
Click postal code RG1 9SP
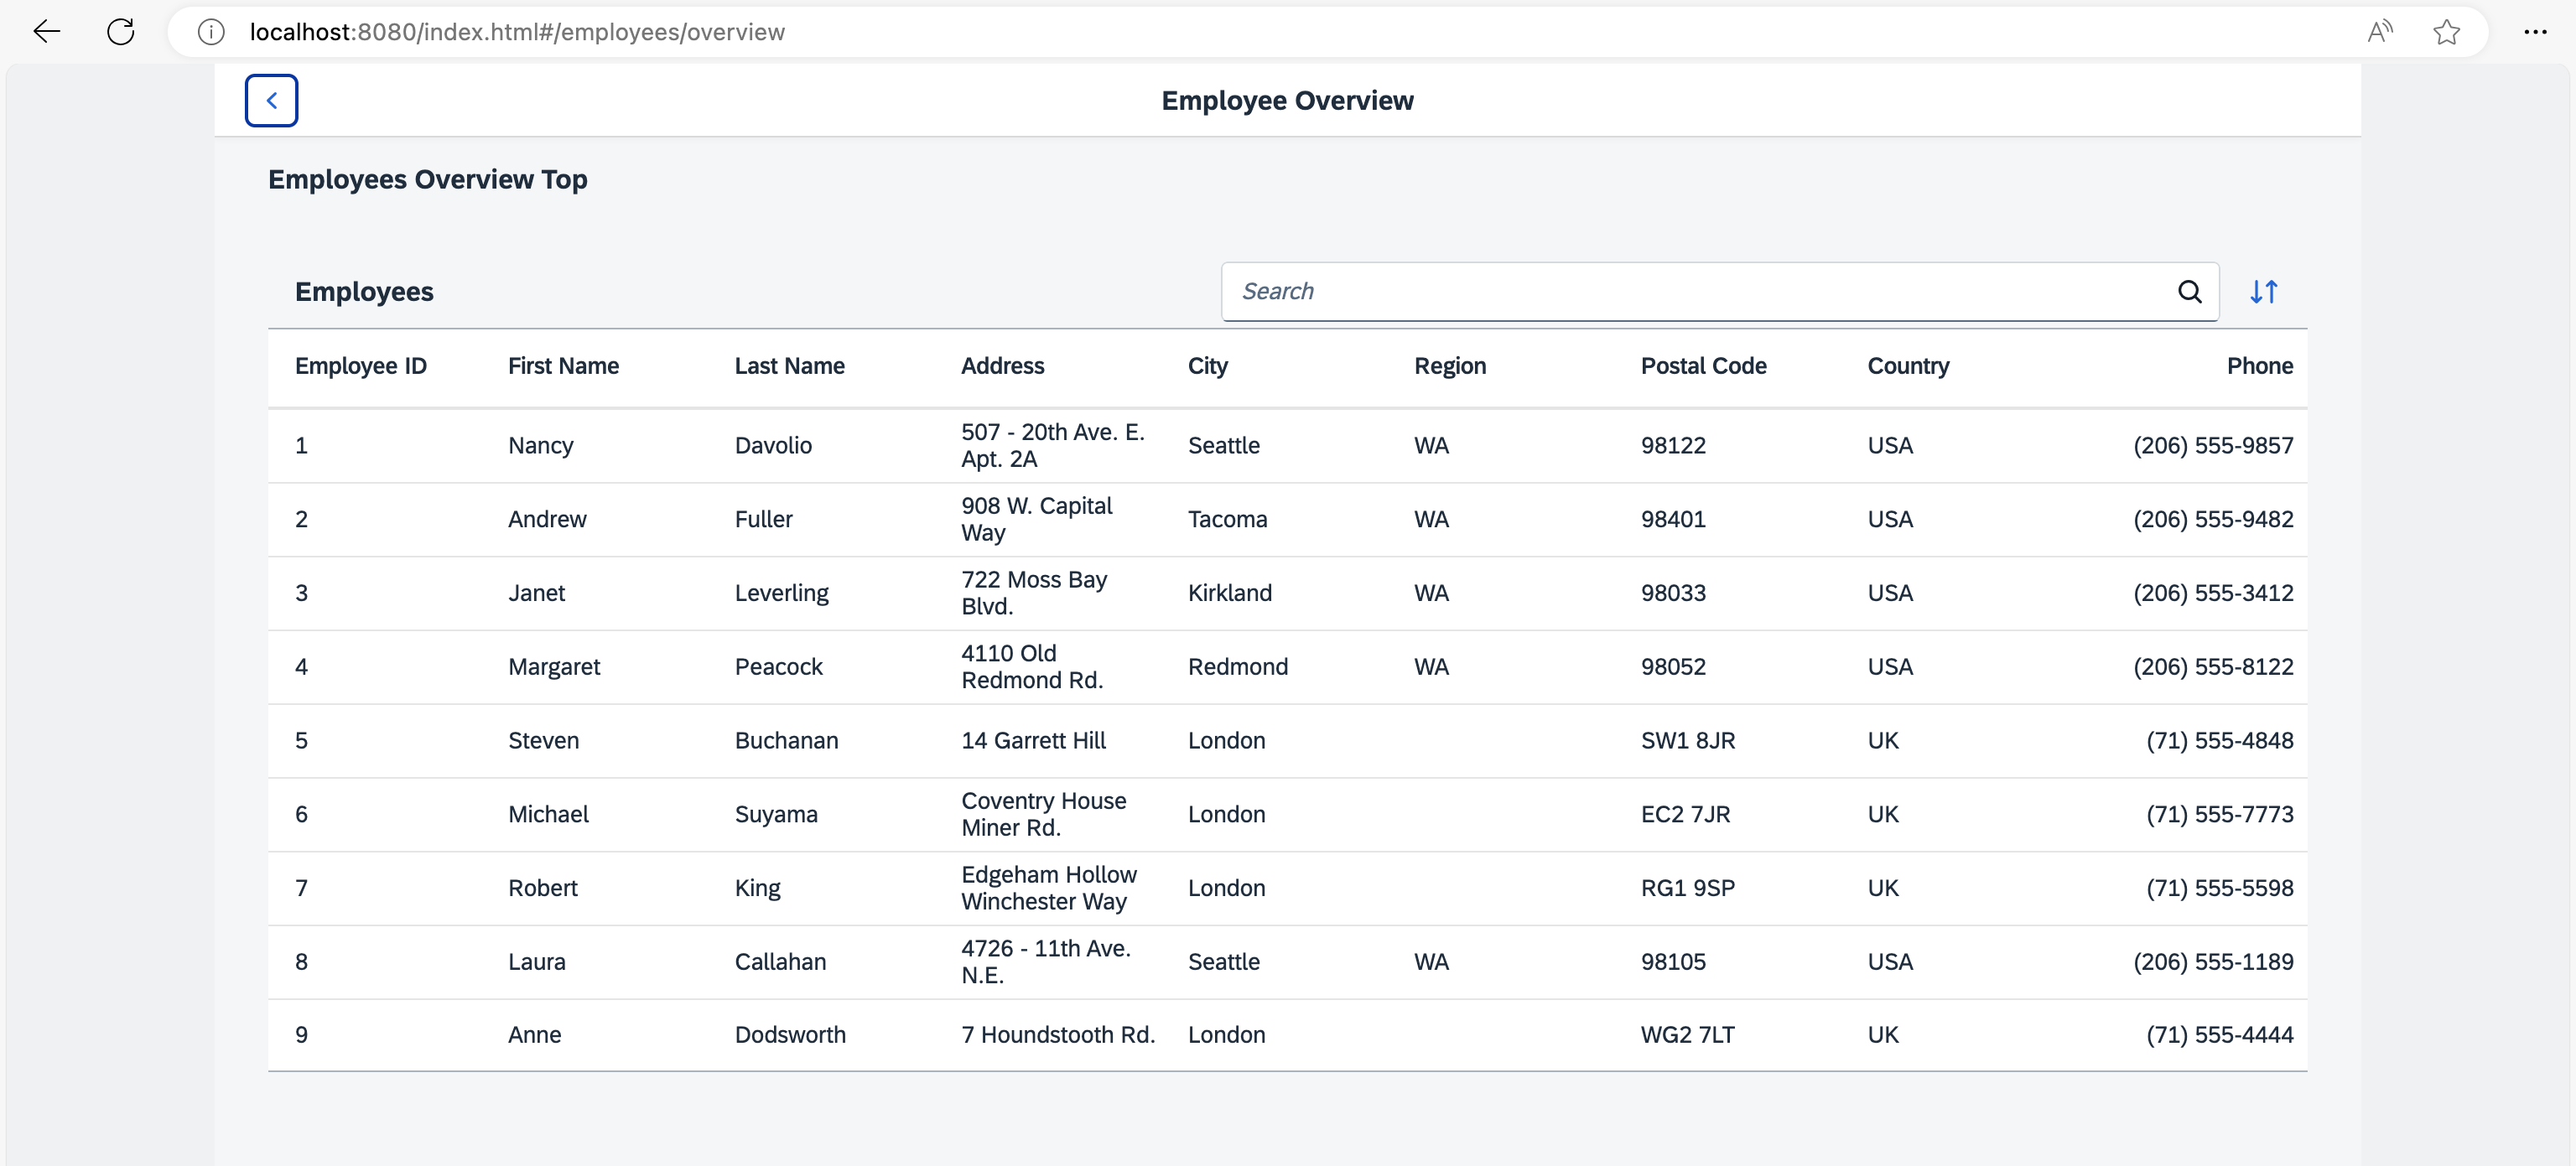click(1687, 888)
